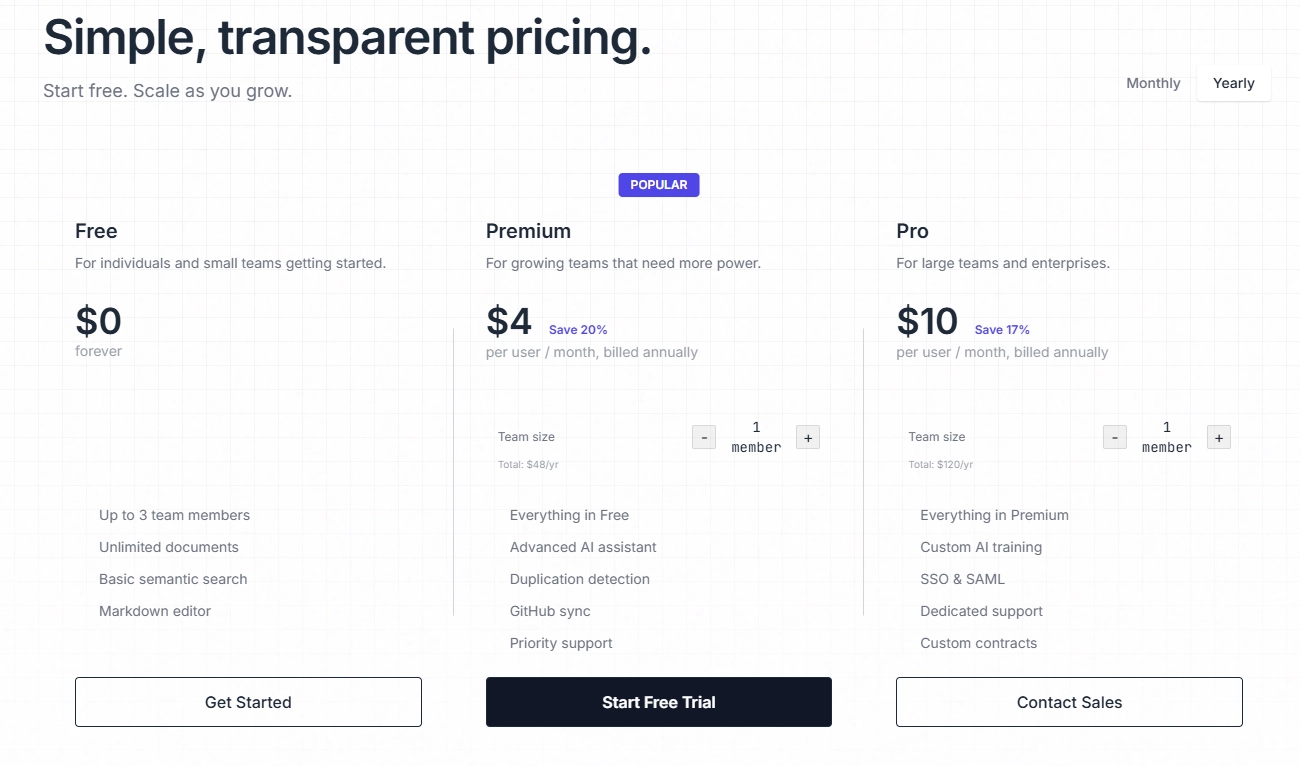
Task: Select the Yearly billing option
Action: (x=1233, y=84)
